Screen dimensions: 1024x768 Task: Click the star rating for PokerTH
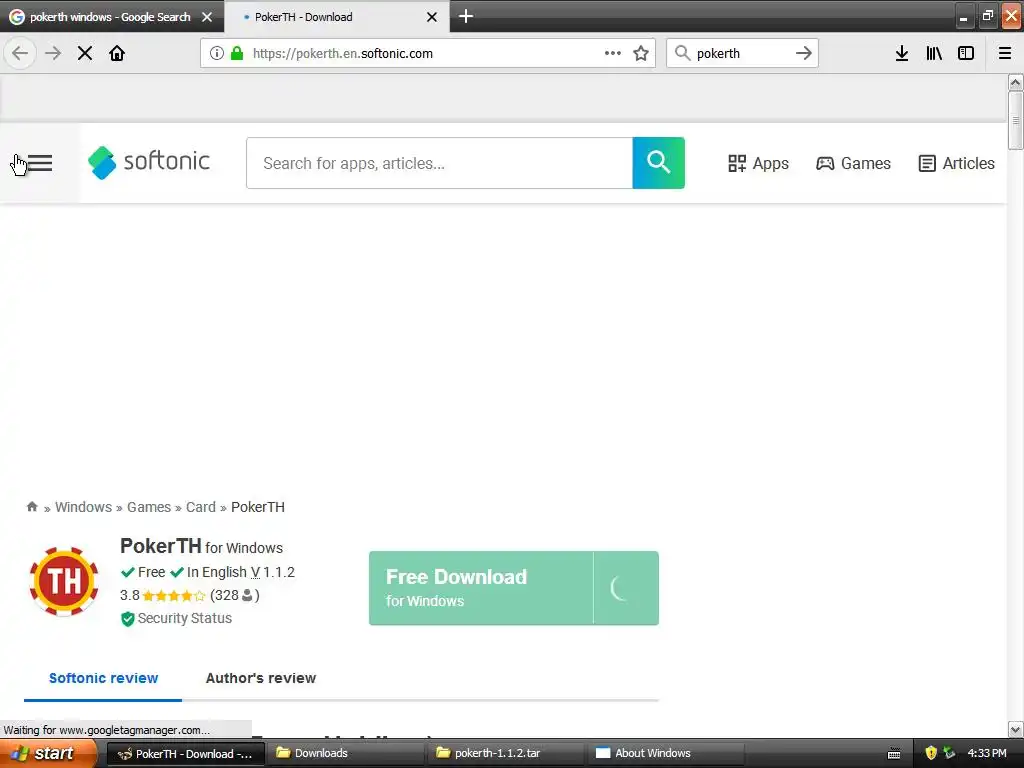[174, 596]
